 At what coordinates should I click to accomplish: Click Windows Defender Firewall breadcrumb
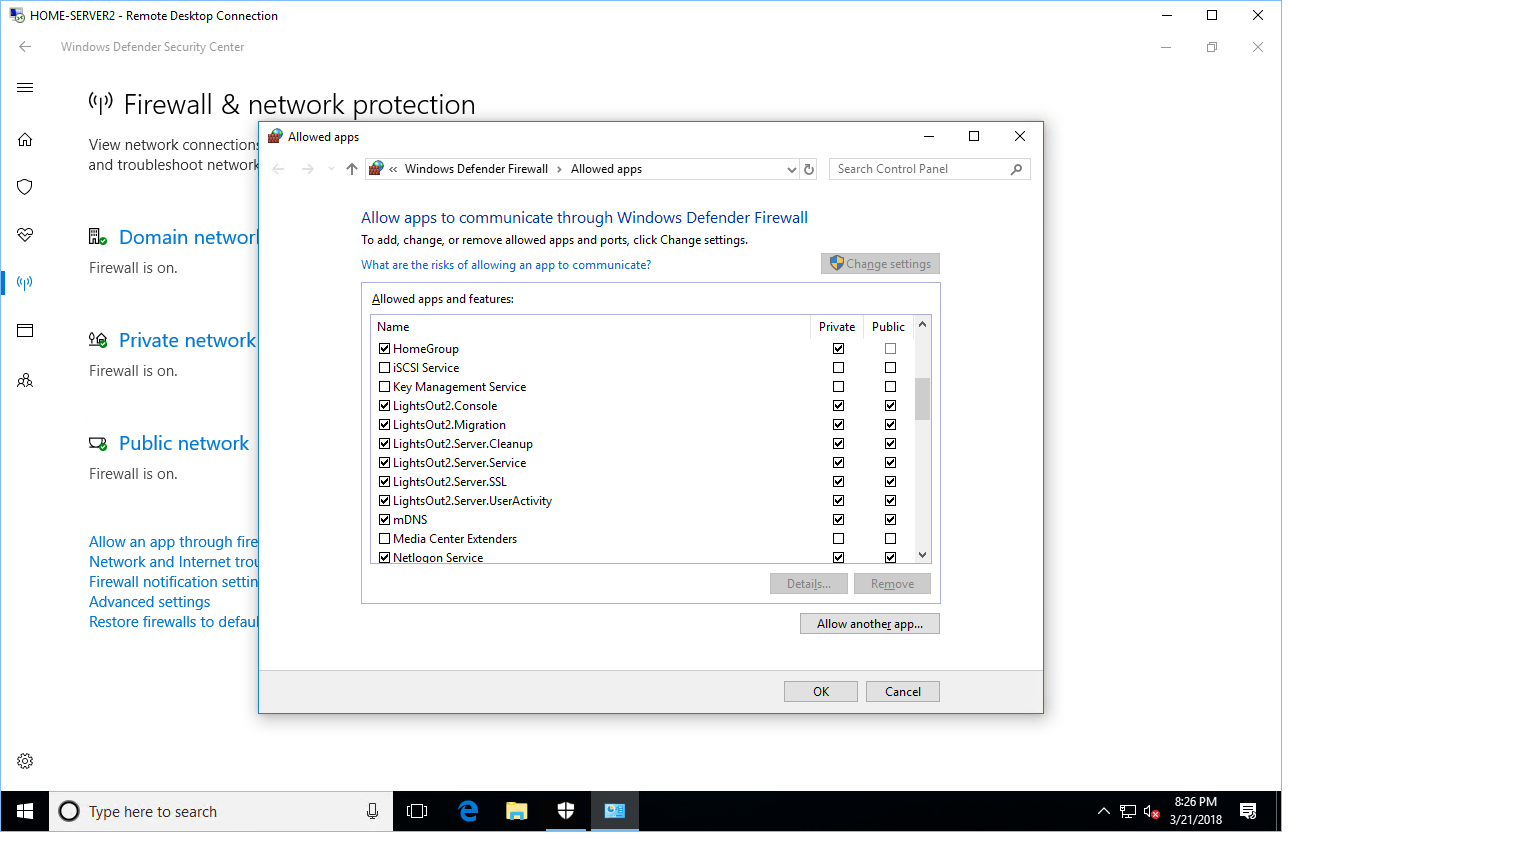476,169
